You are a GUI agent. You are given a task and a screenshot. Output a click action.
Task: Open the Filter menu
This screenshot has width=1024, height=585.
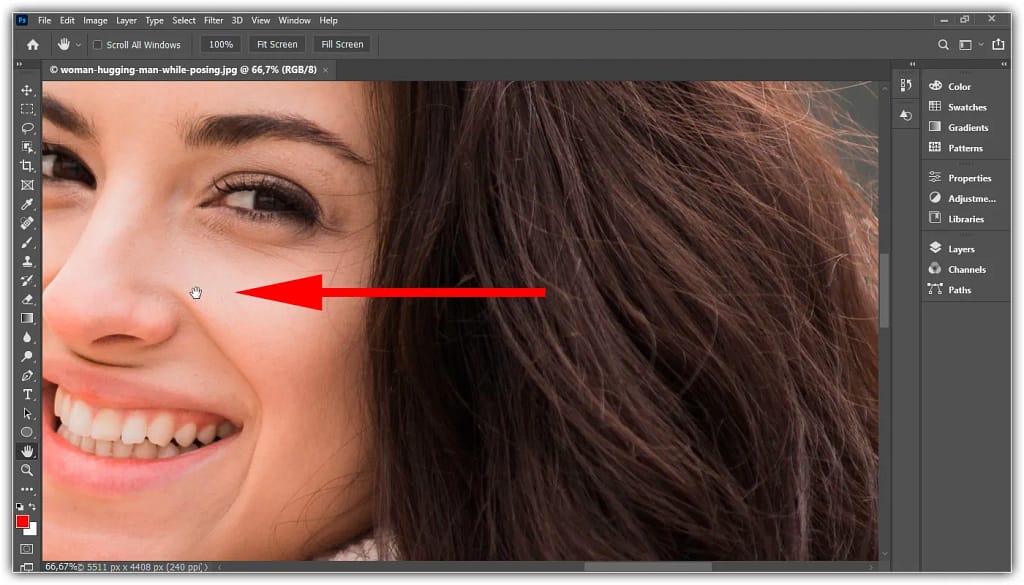tap(213, 20)
